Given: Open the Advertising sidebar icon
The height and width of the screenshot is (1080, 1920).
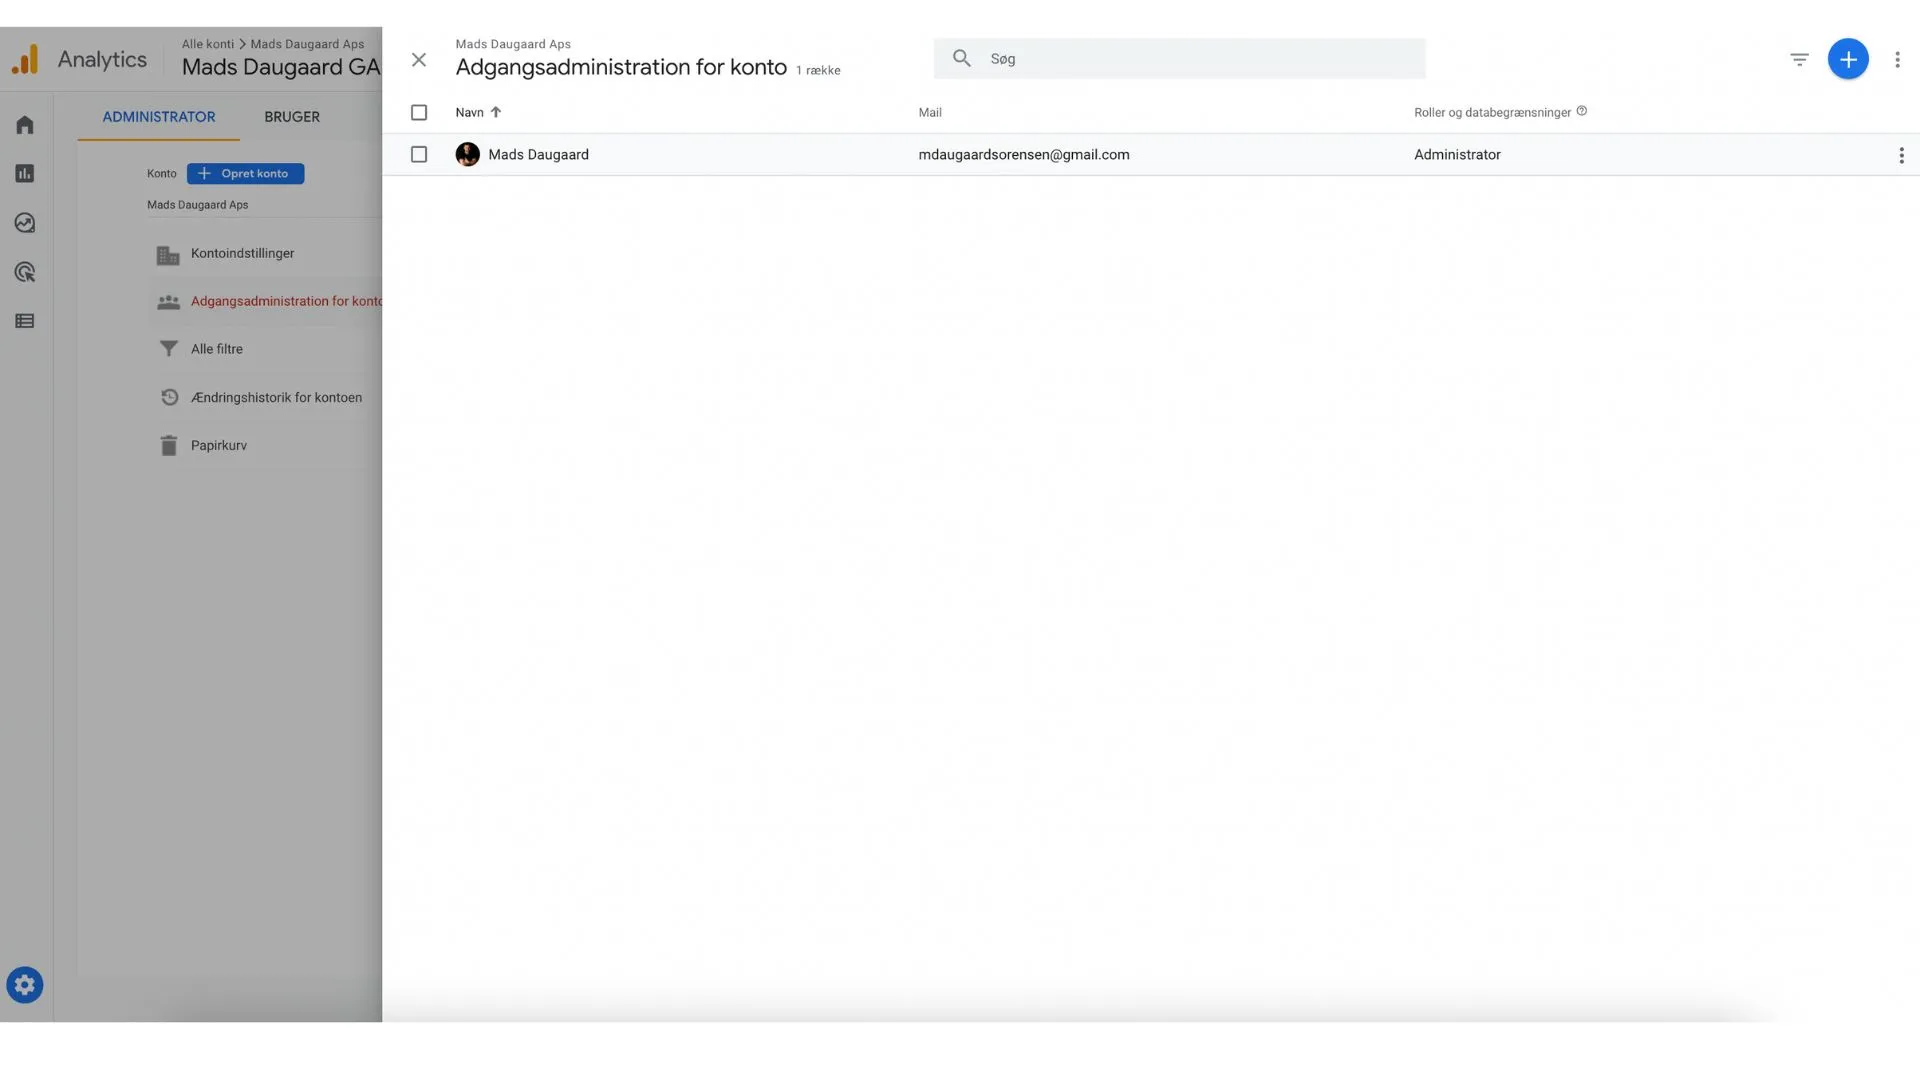Looking at the screenshot, I should (25, 272).
